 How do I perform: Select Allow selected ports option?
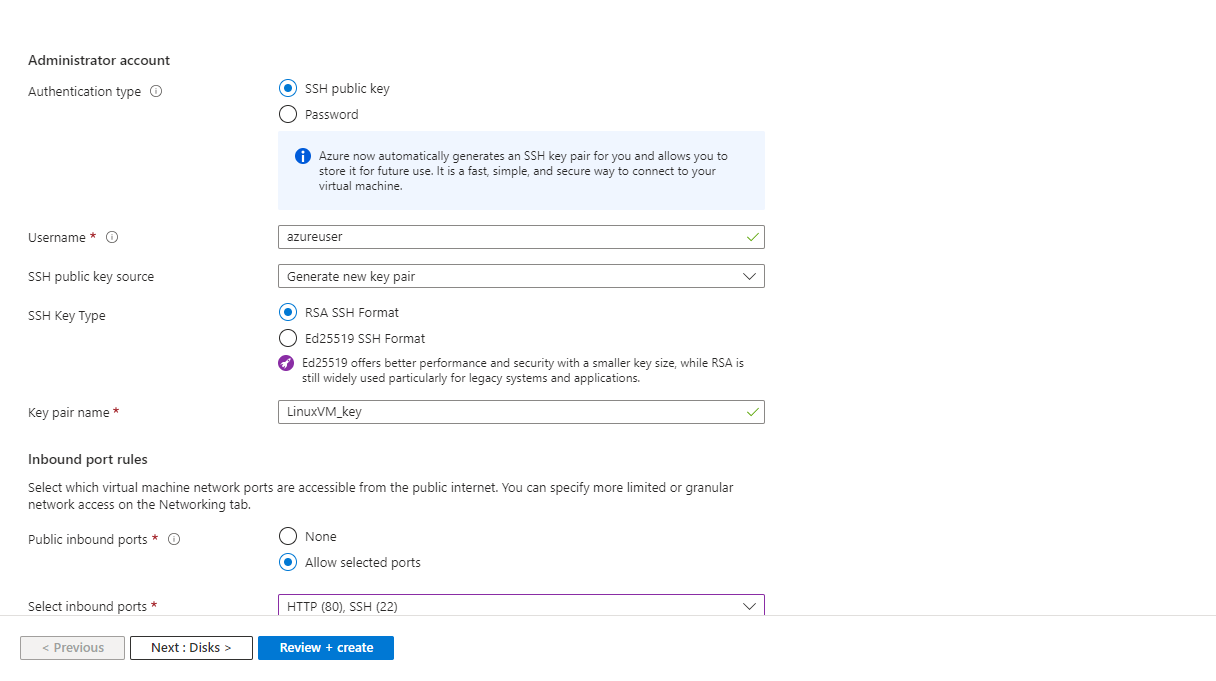click(288, 562)
